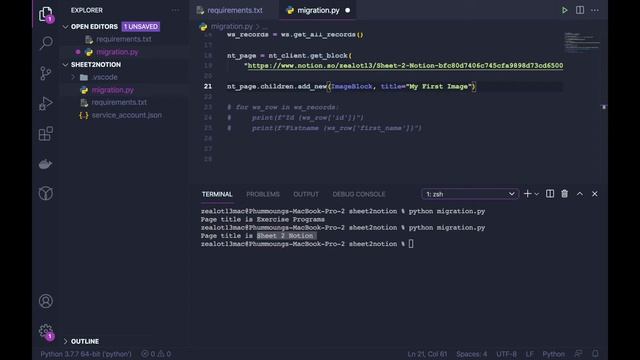The image size is (640, 360).
Task: Click errors and warnings count in status bar
Action: click(156, 354)
